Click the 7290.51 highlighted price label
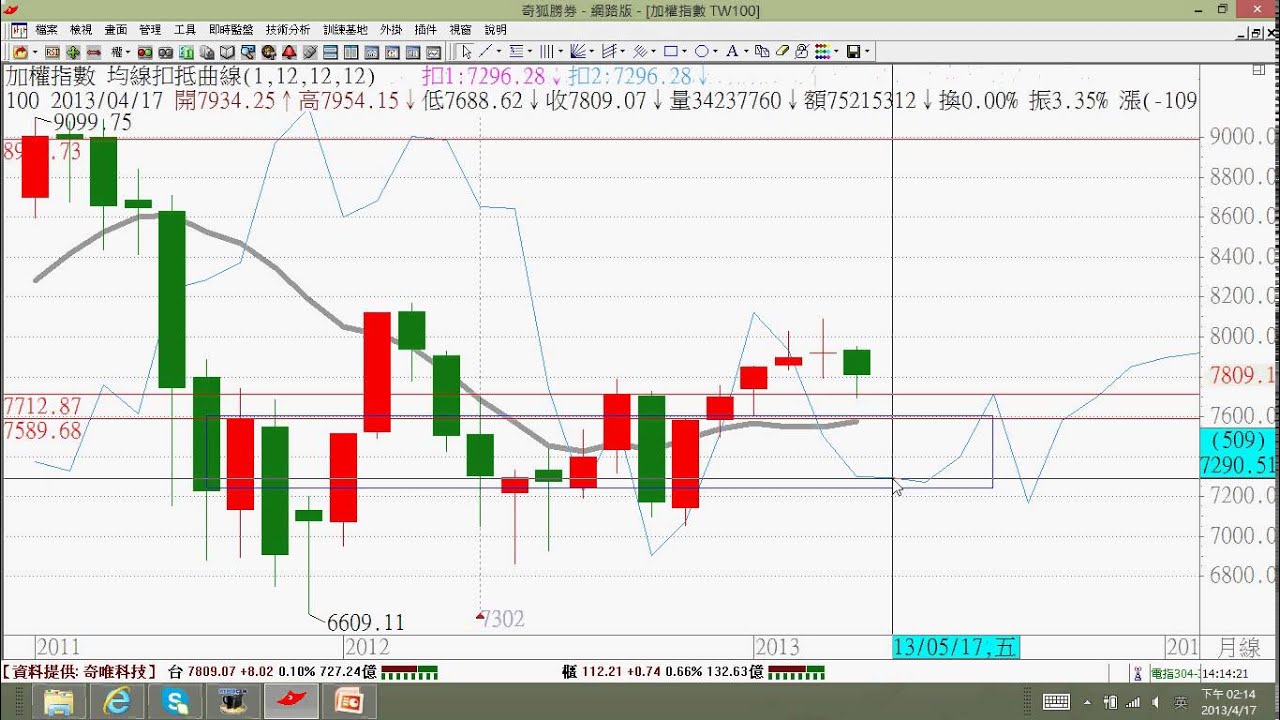 1237,466
